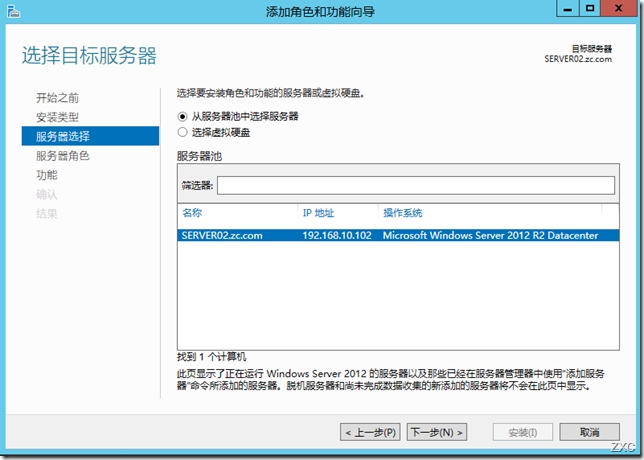This screenshot has width=644, height=460.
Task: Open the '功能' step
Action: coord(47,175)
